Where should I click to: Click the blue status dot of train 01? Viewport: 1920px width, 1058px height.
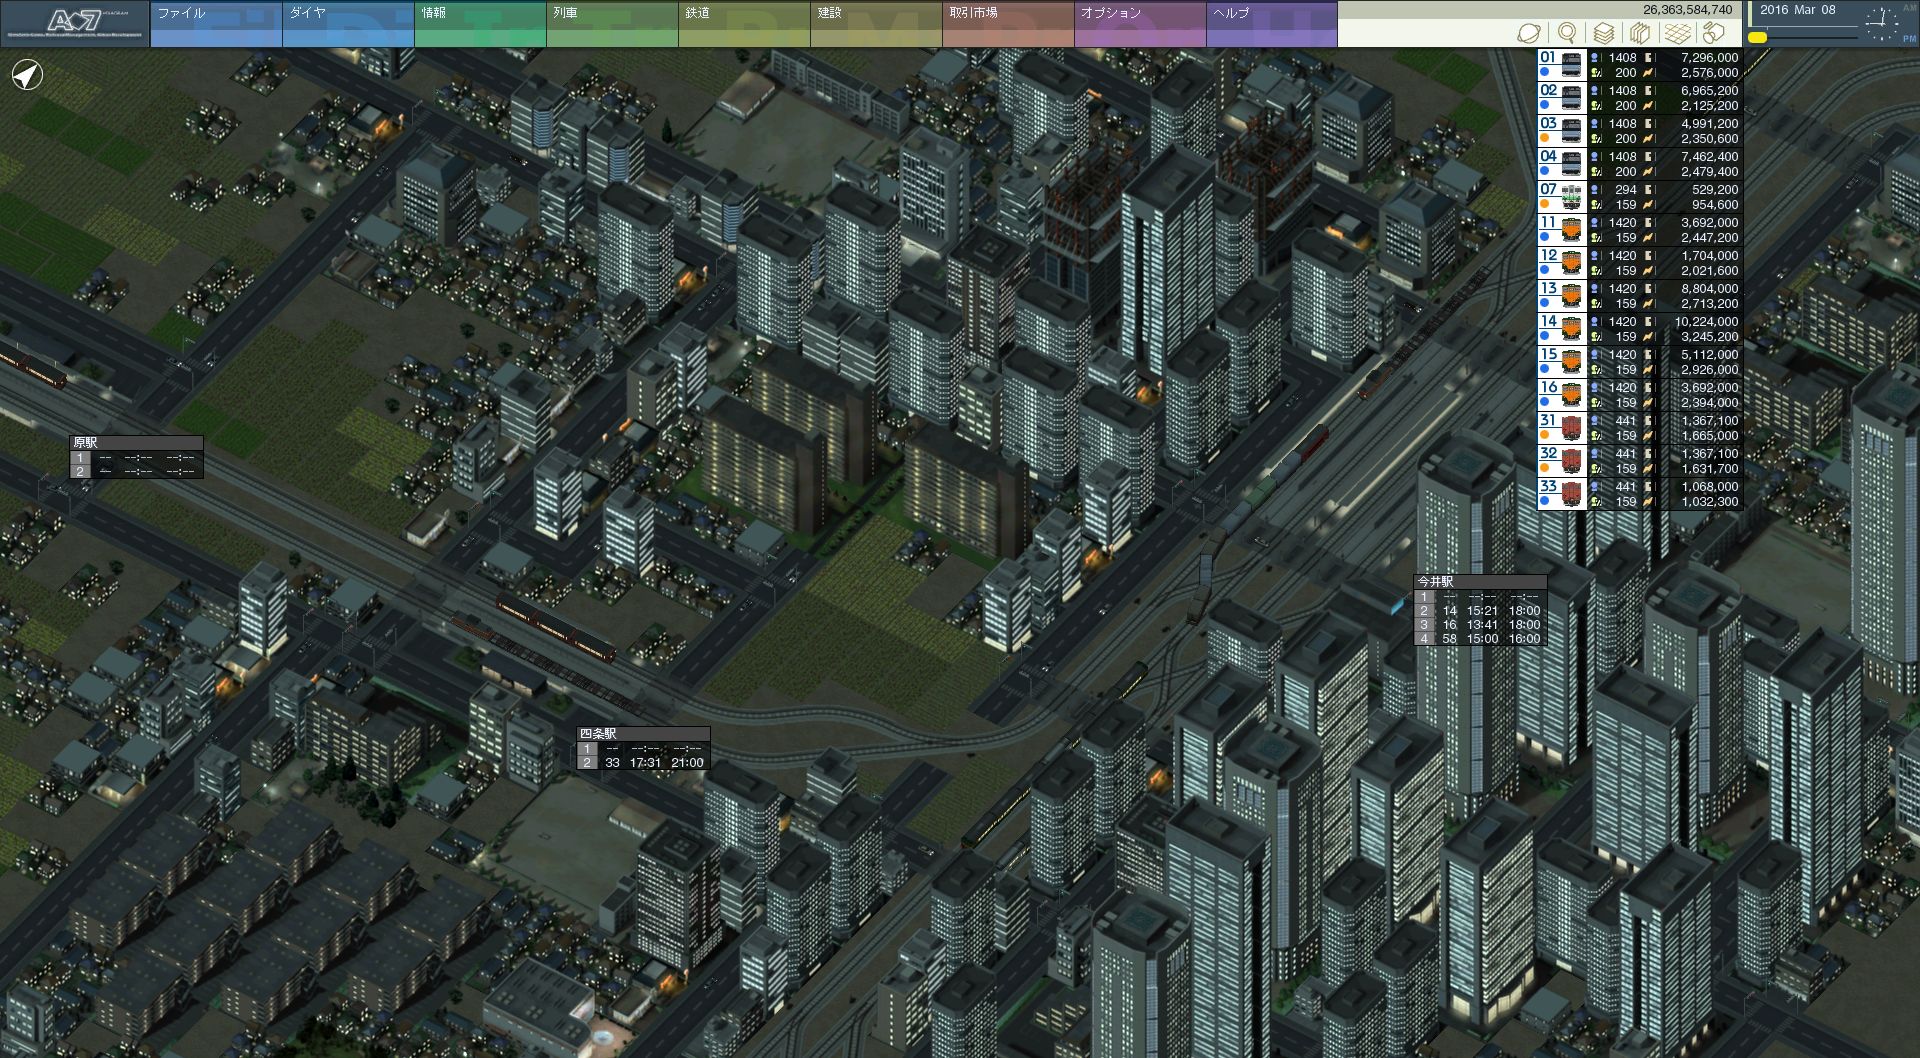[x=1545, y=73]
